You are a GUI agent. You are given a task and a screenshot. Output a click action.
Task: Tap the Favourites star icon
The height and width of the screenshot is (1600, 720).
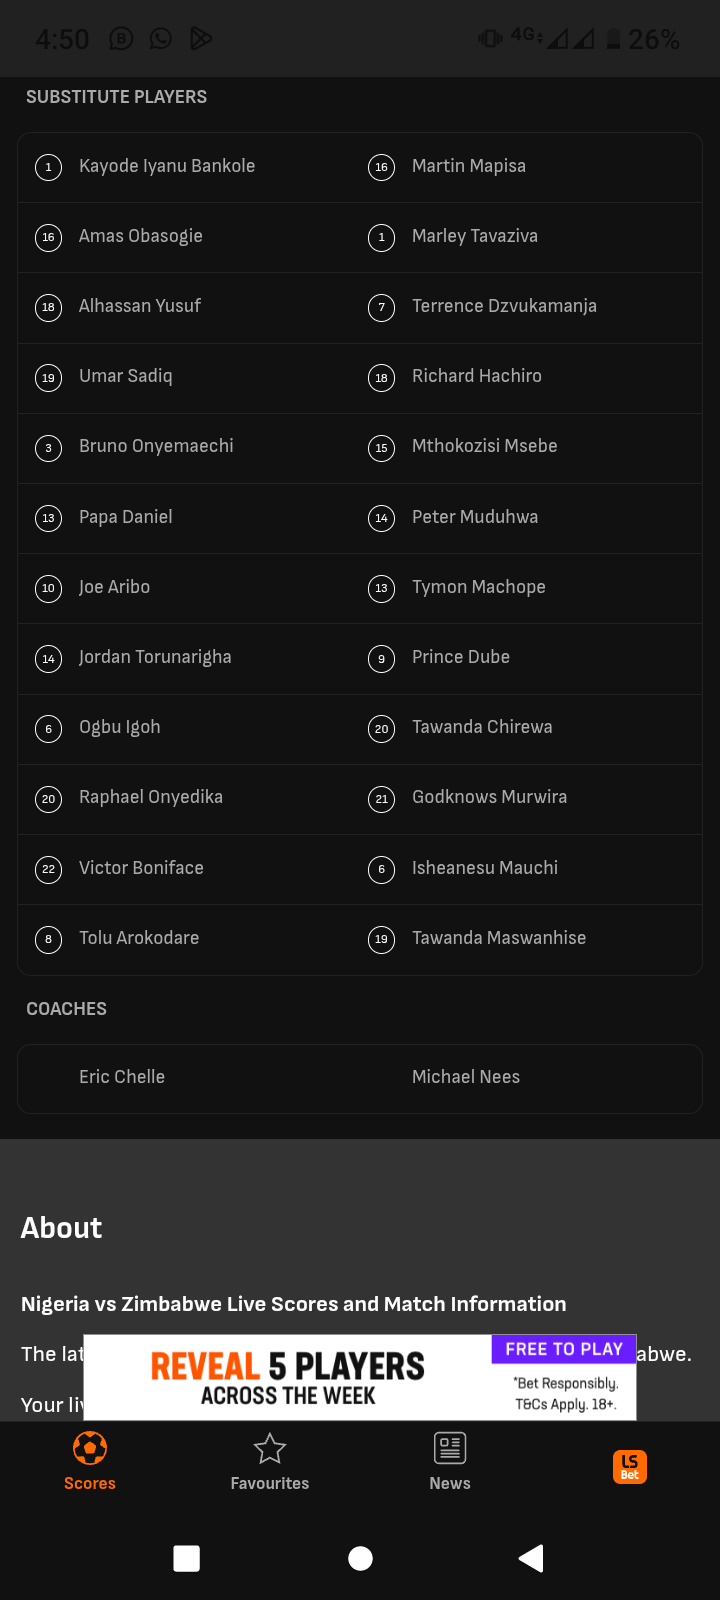coord(270,1448)
